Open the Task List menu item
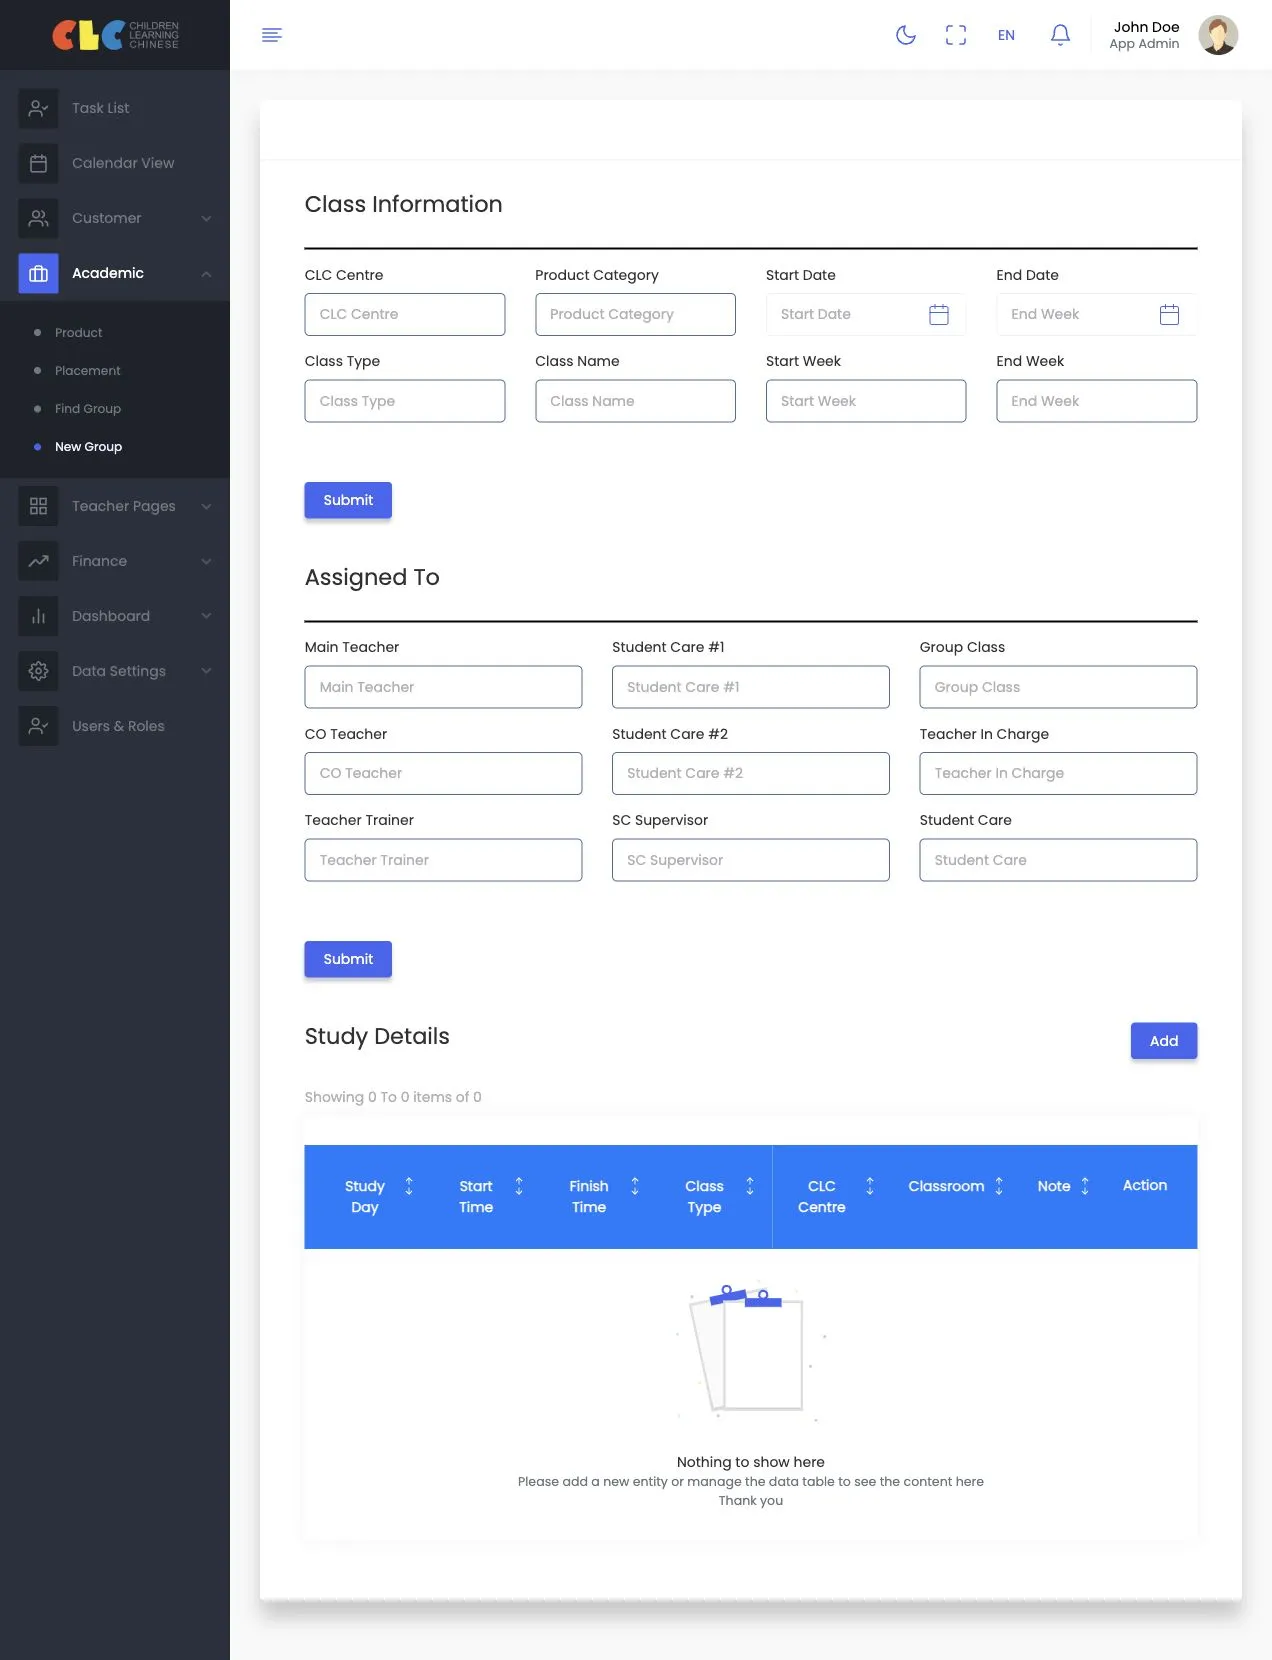1272x1660 pixels. 100,108
